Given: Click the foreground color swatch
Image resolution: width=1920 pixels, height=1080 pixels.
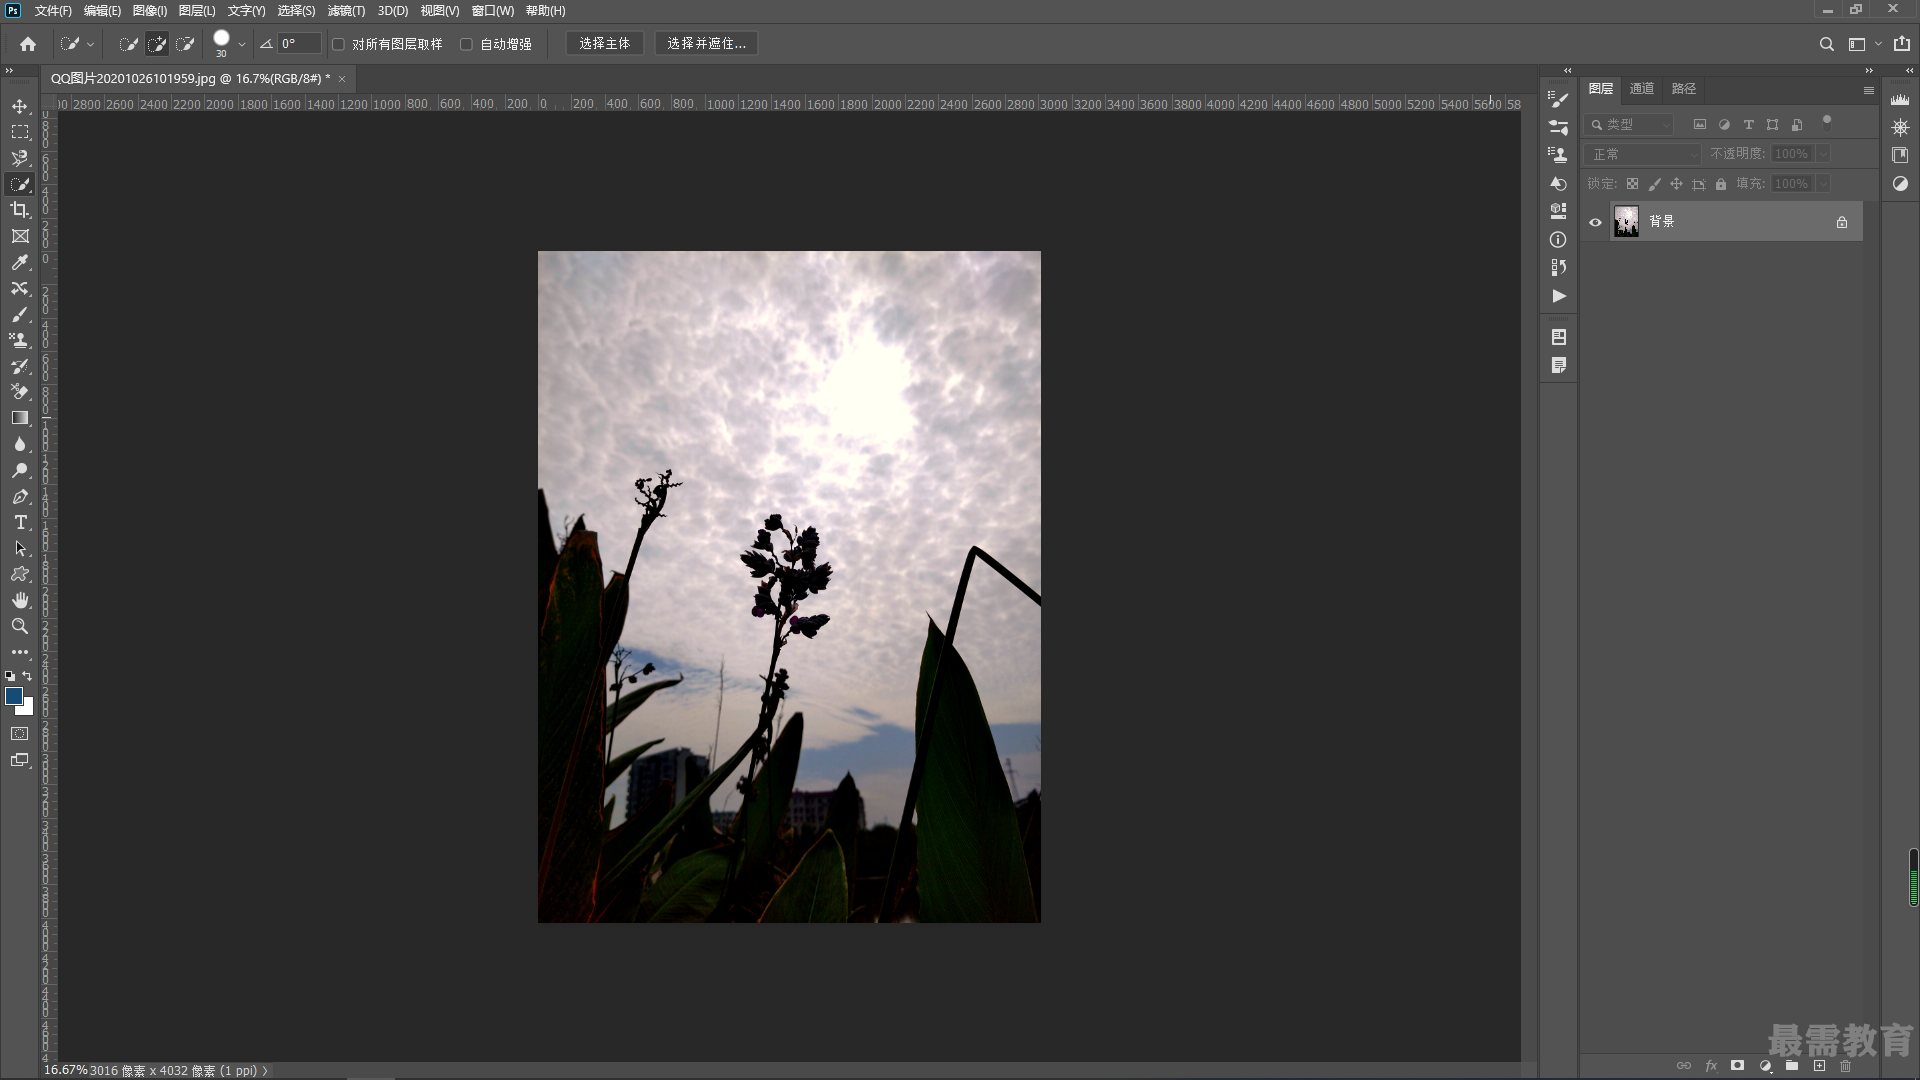Looking at the screenshot, I should [x=13, y=695].
